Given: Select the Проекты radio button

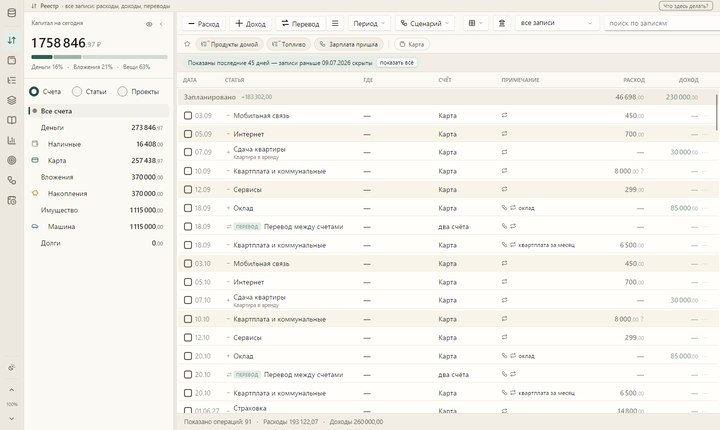Looking at the screenshot, I should point(122,91).
